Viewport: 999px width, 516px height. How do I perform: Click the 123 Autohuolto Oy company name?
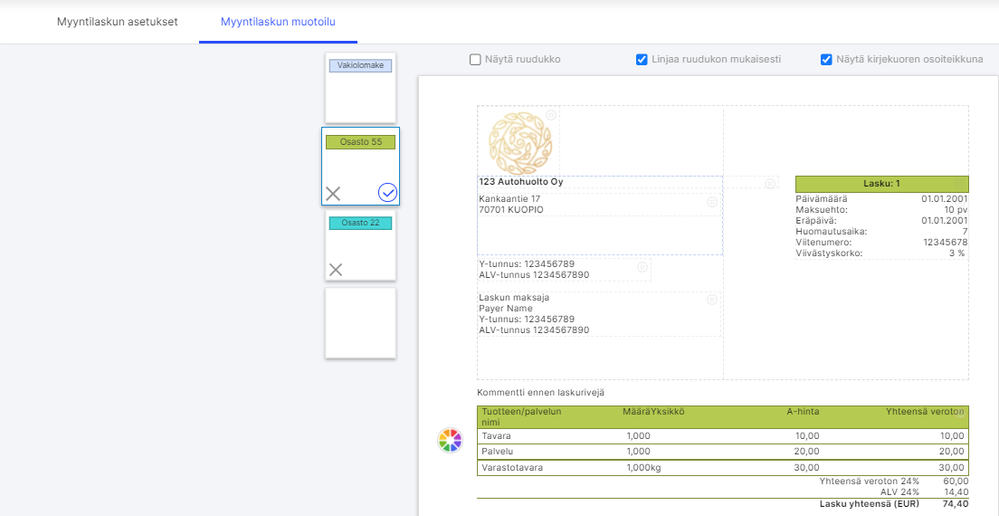(x=521, y=182)
